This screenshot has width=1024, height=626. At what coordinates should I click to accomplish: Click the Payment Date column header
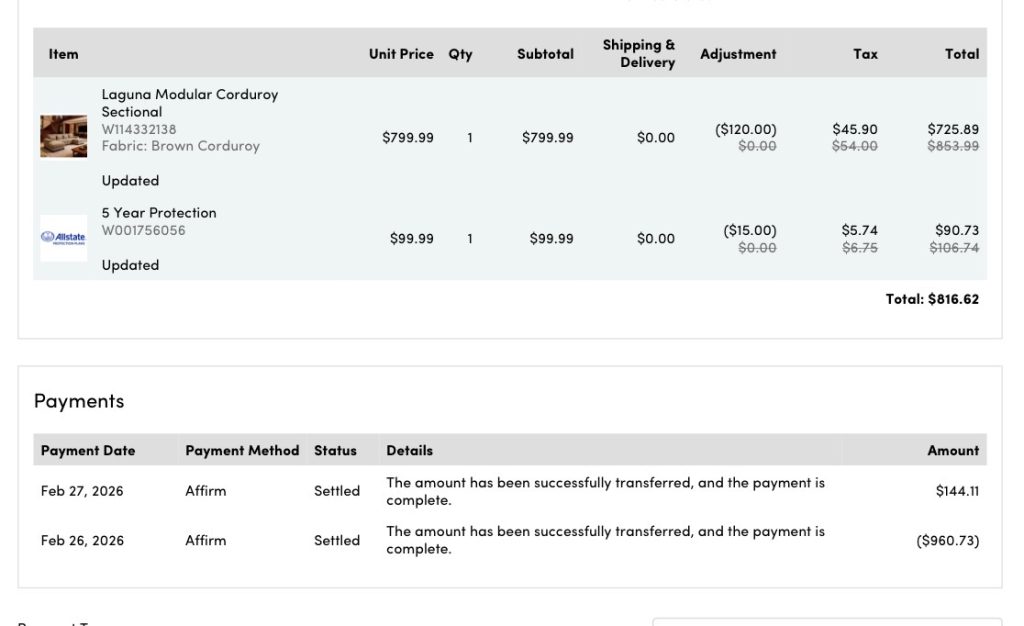click(88, 451)
